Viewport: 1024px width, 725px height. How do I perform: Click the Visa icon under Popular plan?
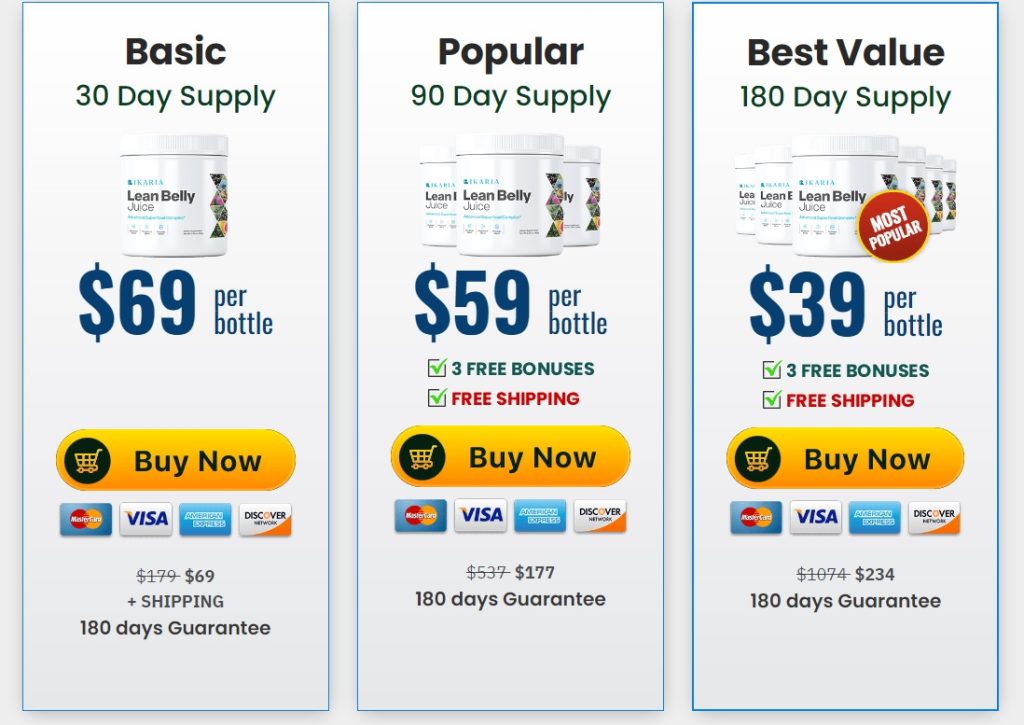(x=481, y=515)
